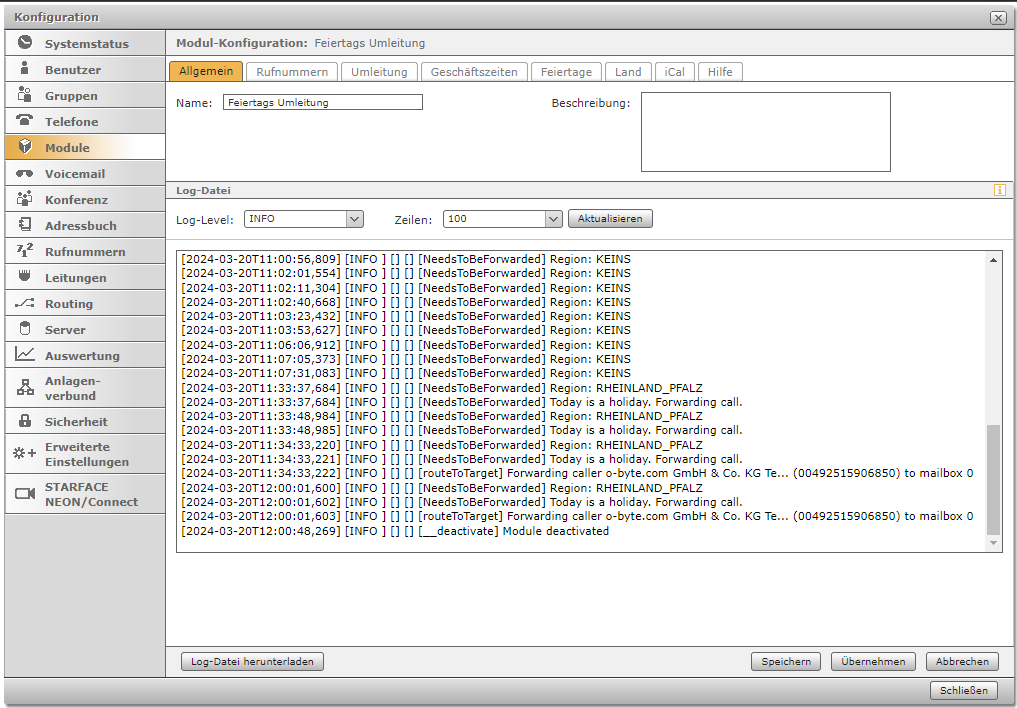
Task: Click the Sicherheit padlock icon
Action: (25, 421)
